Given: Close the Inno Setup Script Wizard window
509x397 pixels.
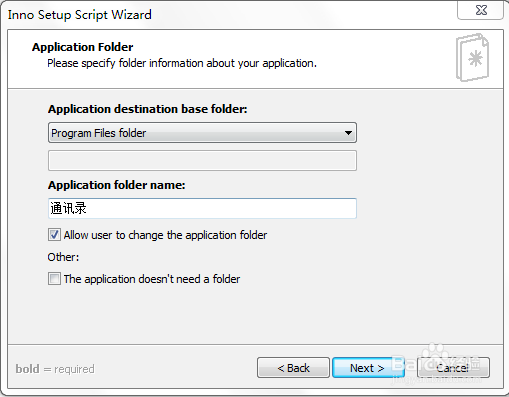Looking at the screenshot, I should click(481, 10).
